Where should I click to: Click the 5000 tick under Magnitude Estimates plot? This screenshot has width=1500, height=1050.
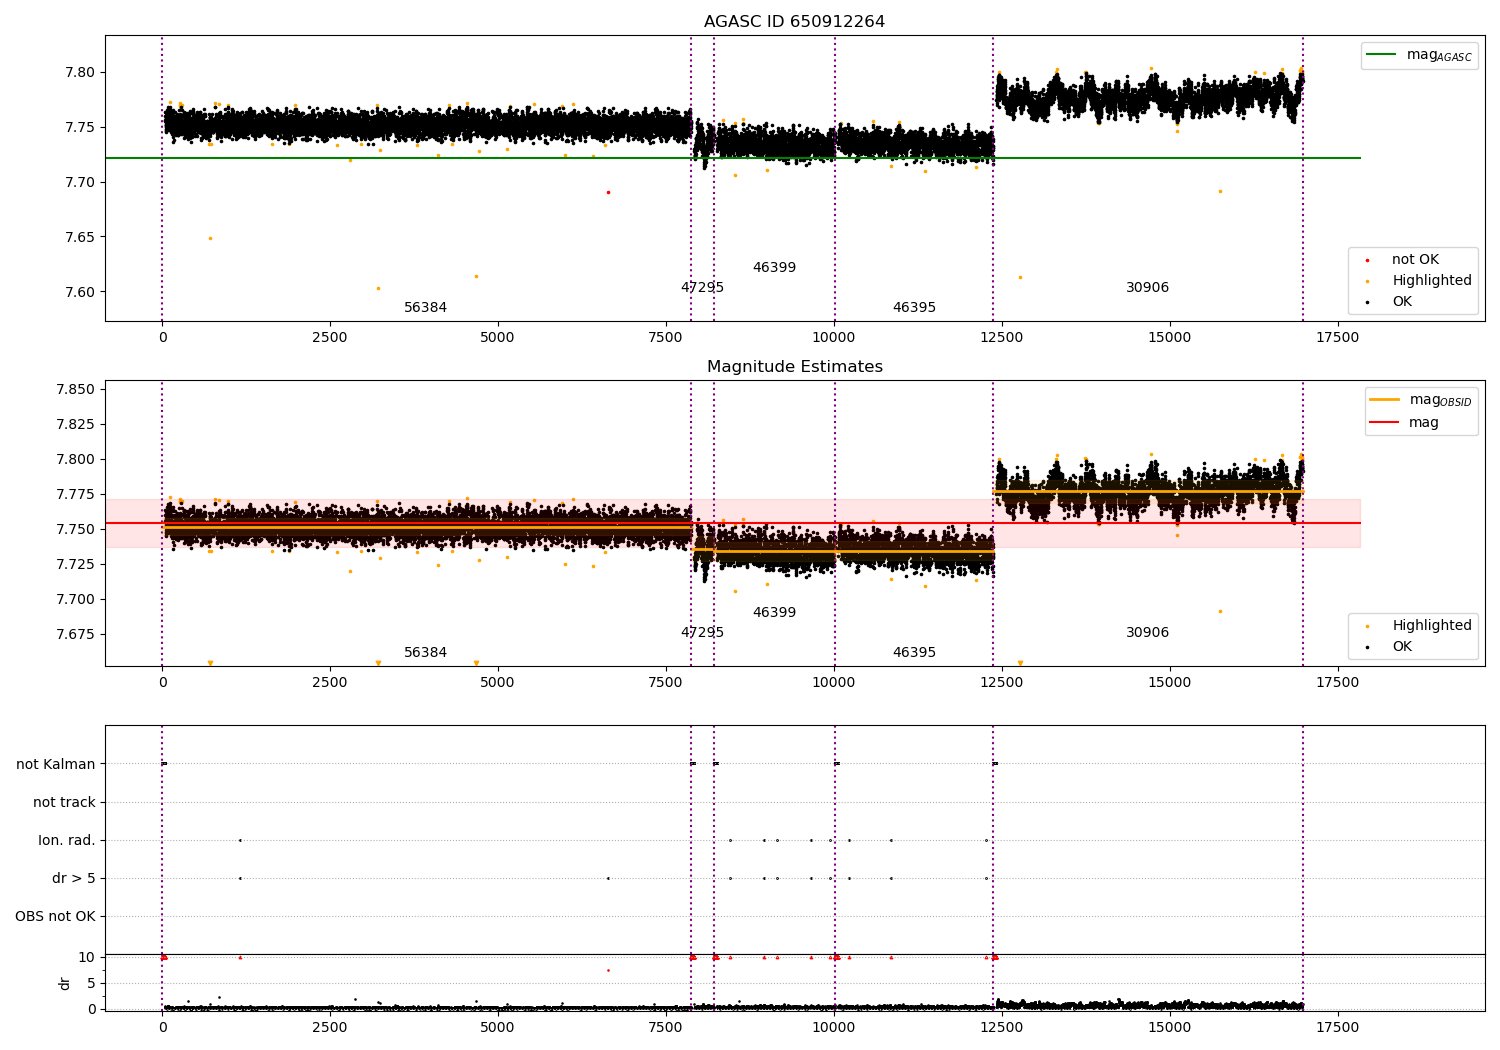(x=497, y=683)
